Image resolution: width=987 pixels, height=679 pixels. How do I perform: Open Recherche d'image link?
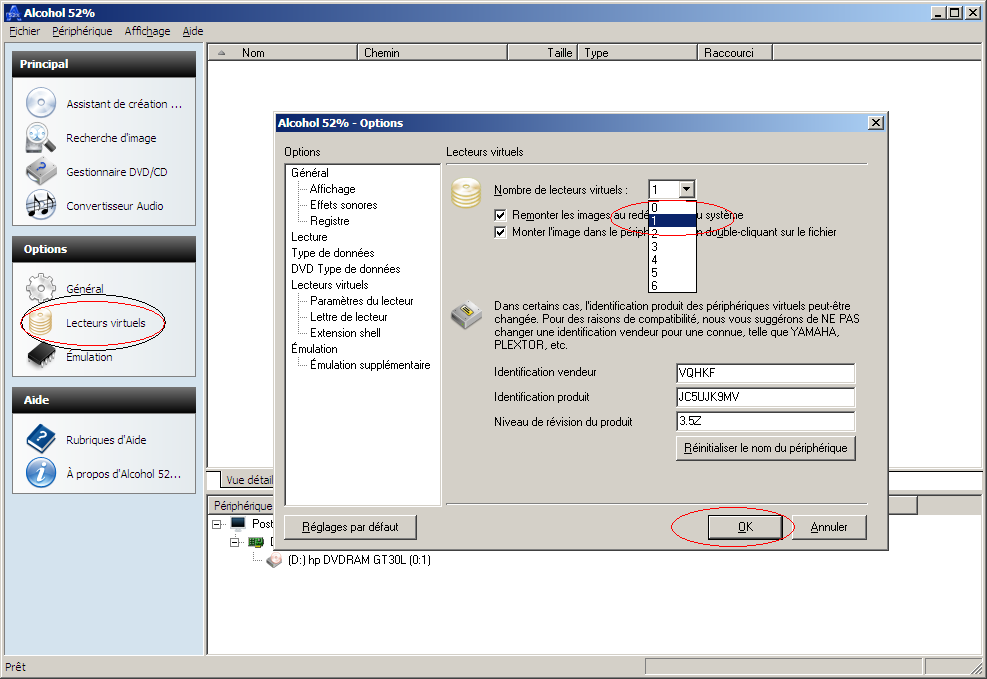[x=111, y=138]
